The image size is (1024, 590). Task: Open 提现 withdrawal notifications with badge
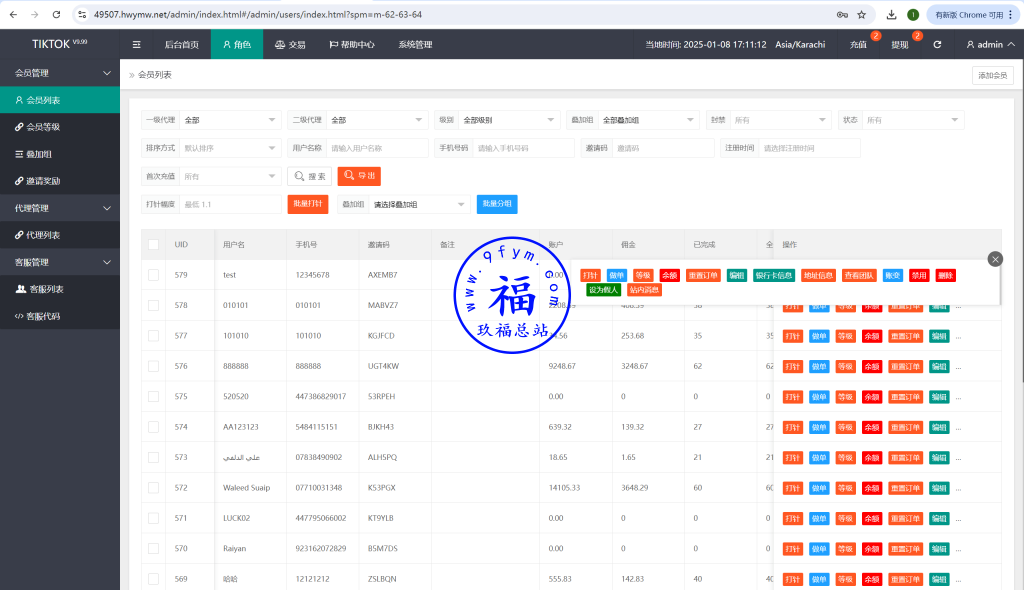(900, 45)
